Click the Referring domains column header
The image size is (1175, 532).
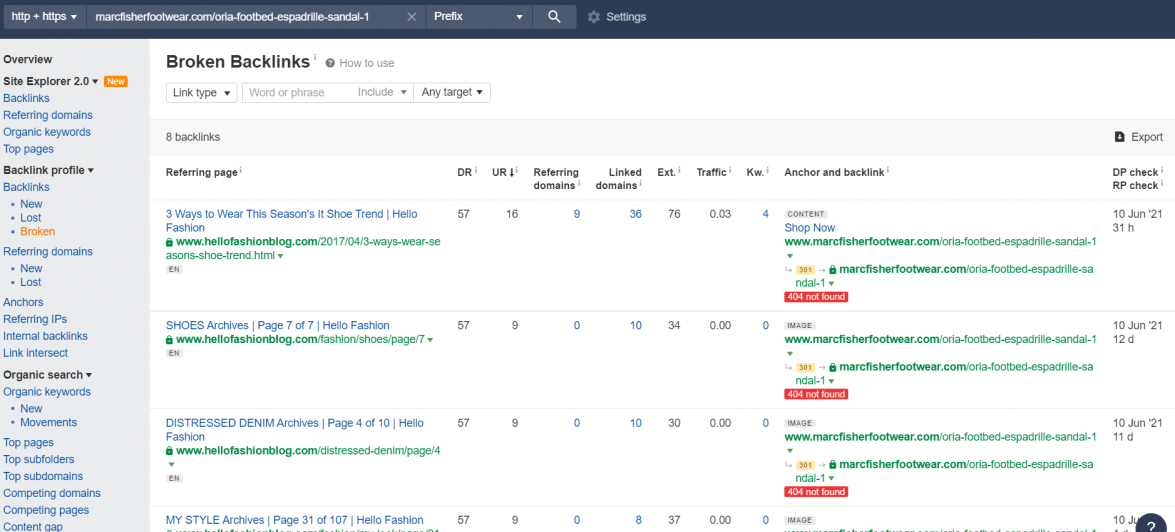(555, 178)
